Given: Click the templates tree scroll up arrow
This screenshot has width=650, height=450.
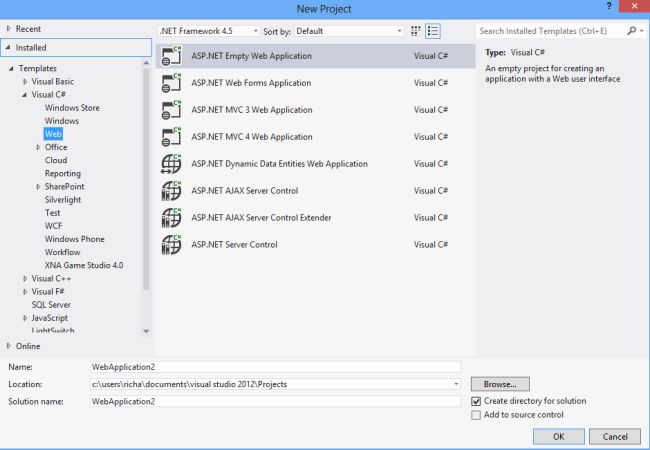Looking at the screenshot, I should 146,63.
